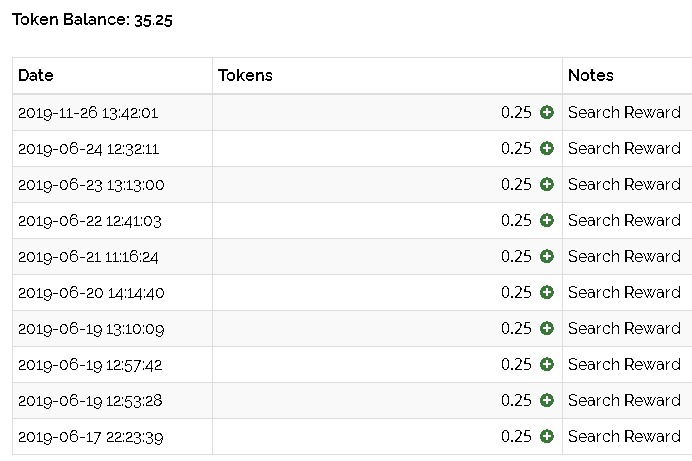Click green plus icon in 2019-06-24 row
Image resolution: width=692 pixels, height=461 pixels.
click(x=546, y=148)
